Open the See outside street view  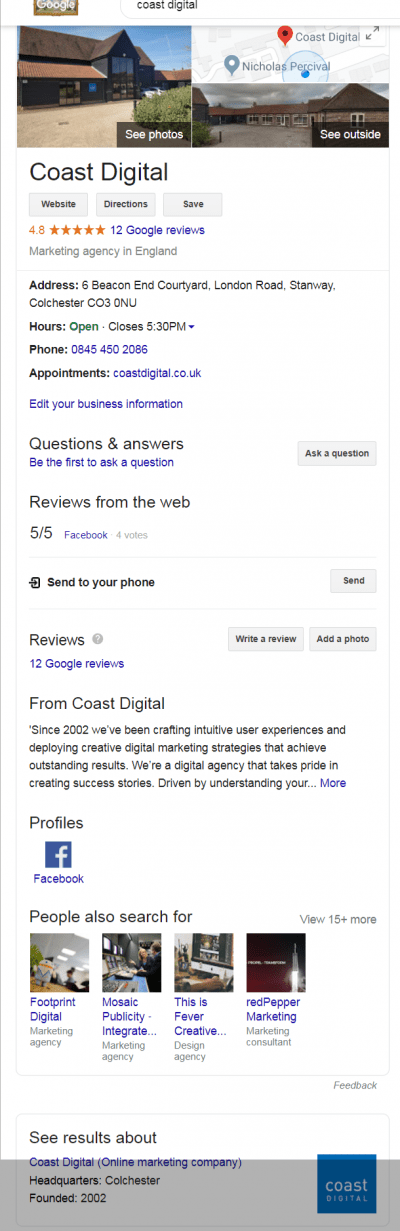[290, 115]
